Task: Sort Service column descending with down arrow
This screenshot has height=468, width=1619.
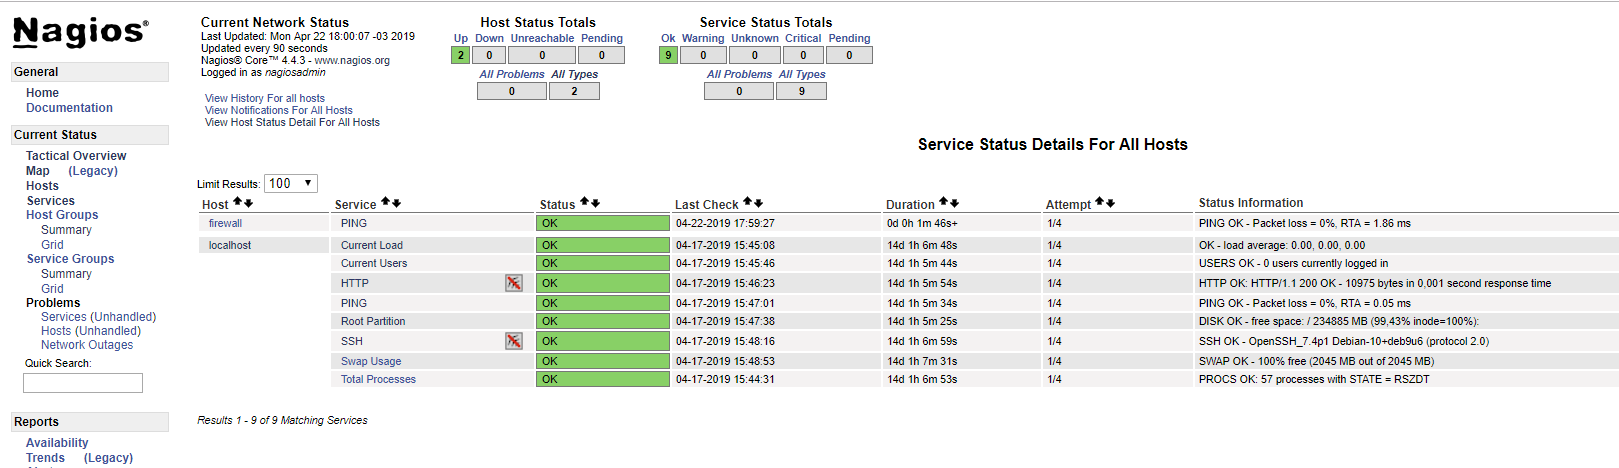Action: point(397,203)
